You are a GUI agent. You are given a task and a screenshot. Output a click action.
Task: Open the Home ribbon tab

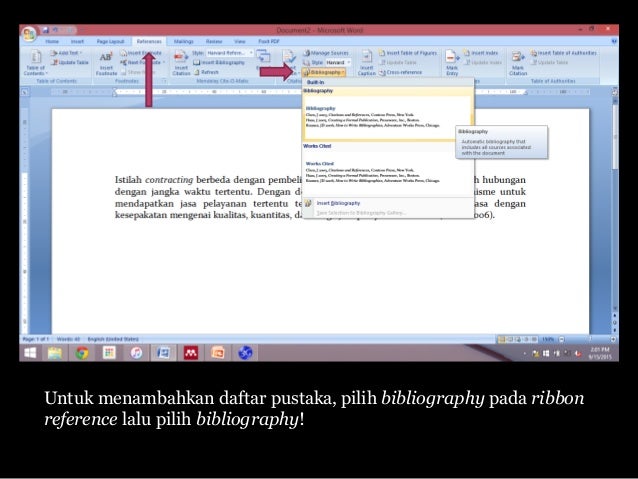coord(52,42)
